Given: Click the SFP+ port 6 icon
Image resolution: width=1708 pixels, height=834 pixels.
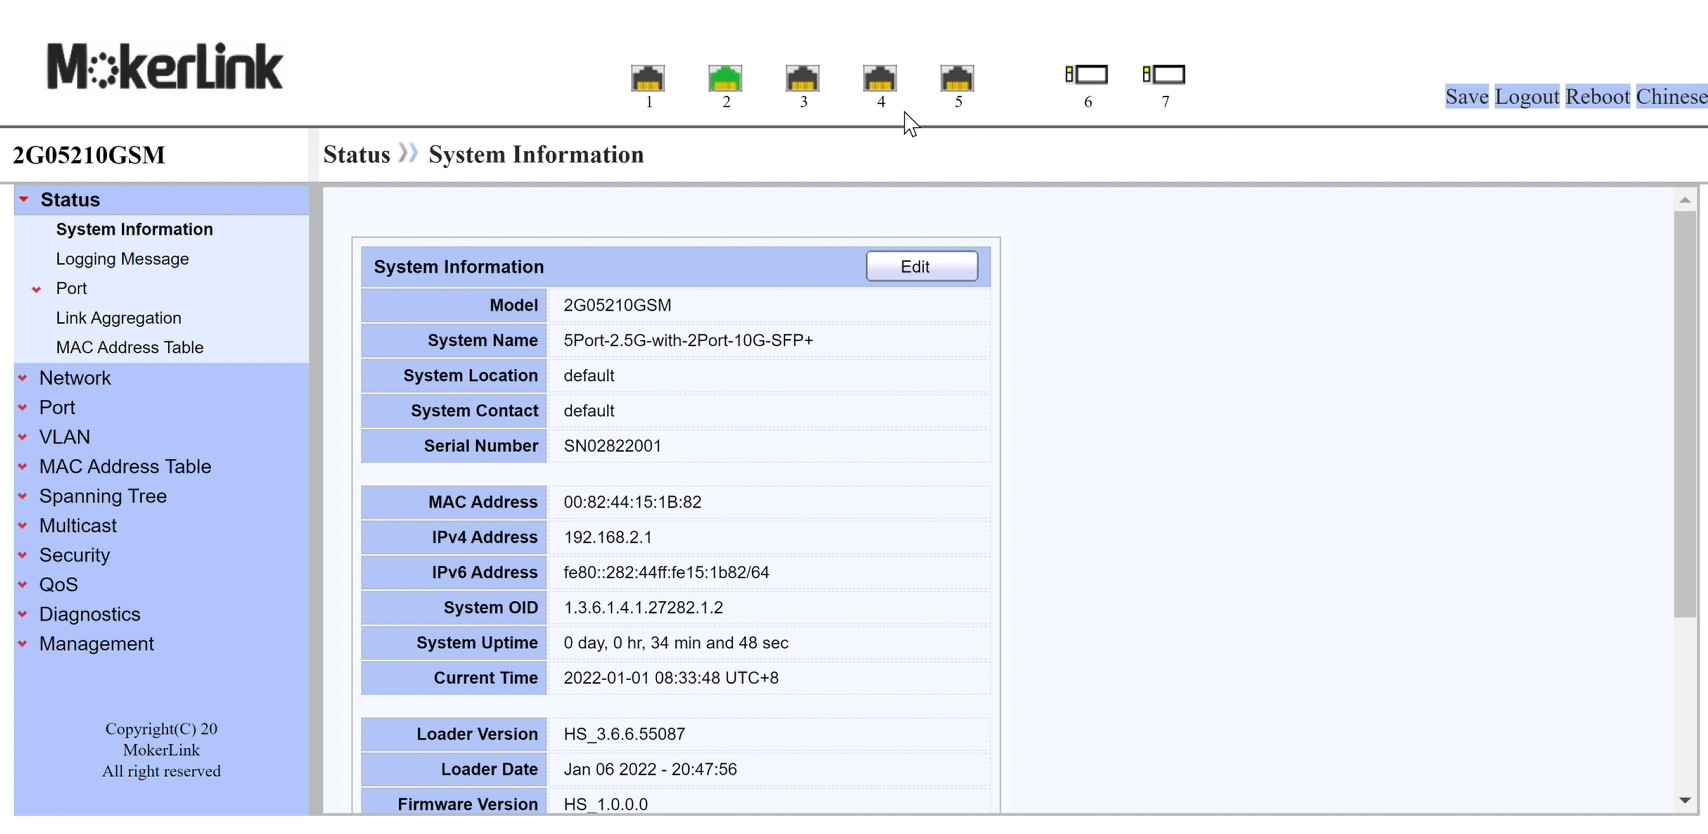Looking at the screenshot, I should pyautogui.click(x=1087, y=75).
